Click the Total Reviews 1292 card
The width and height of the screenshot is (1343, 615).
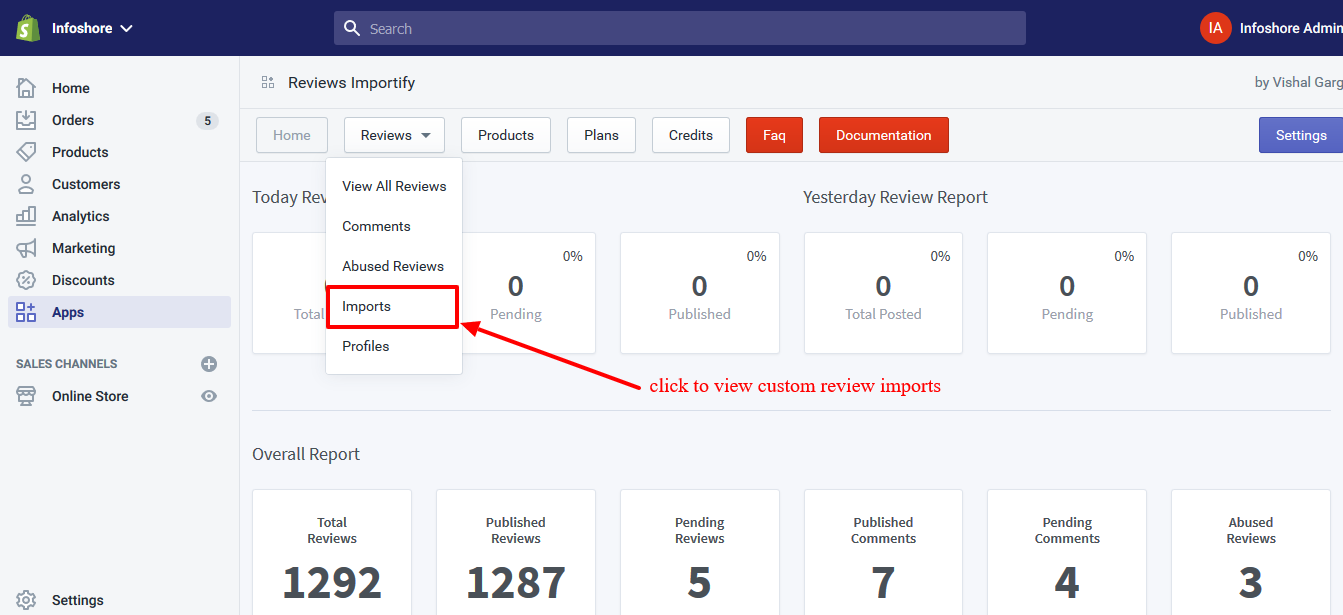point(332,552)
